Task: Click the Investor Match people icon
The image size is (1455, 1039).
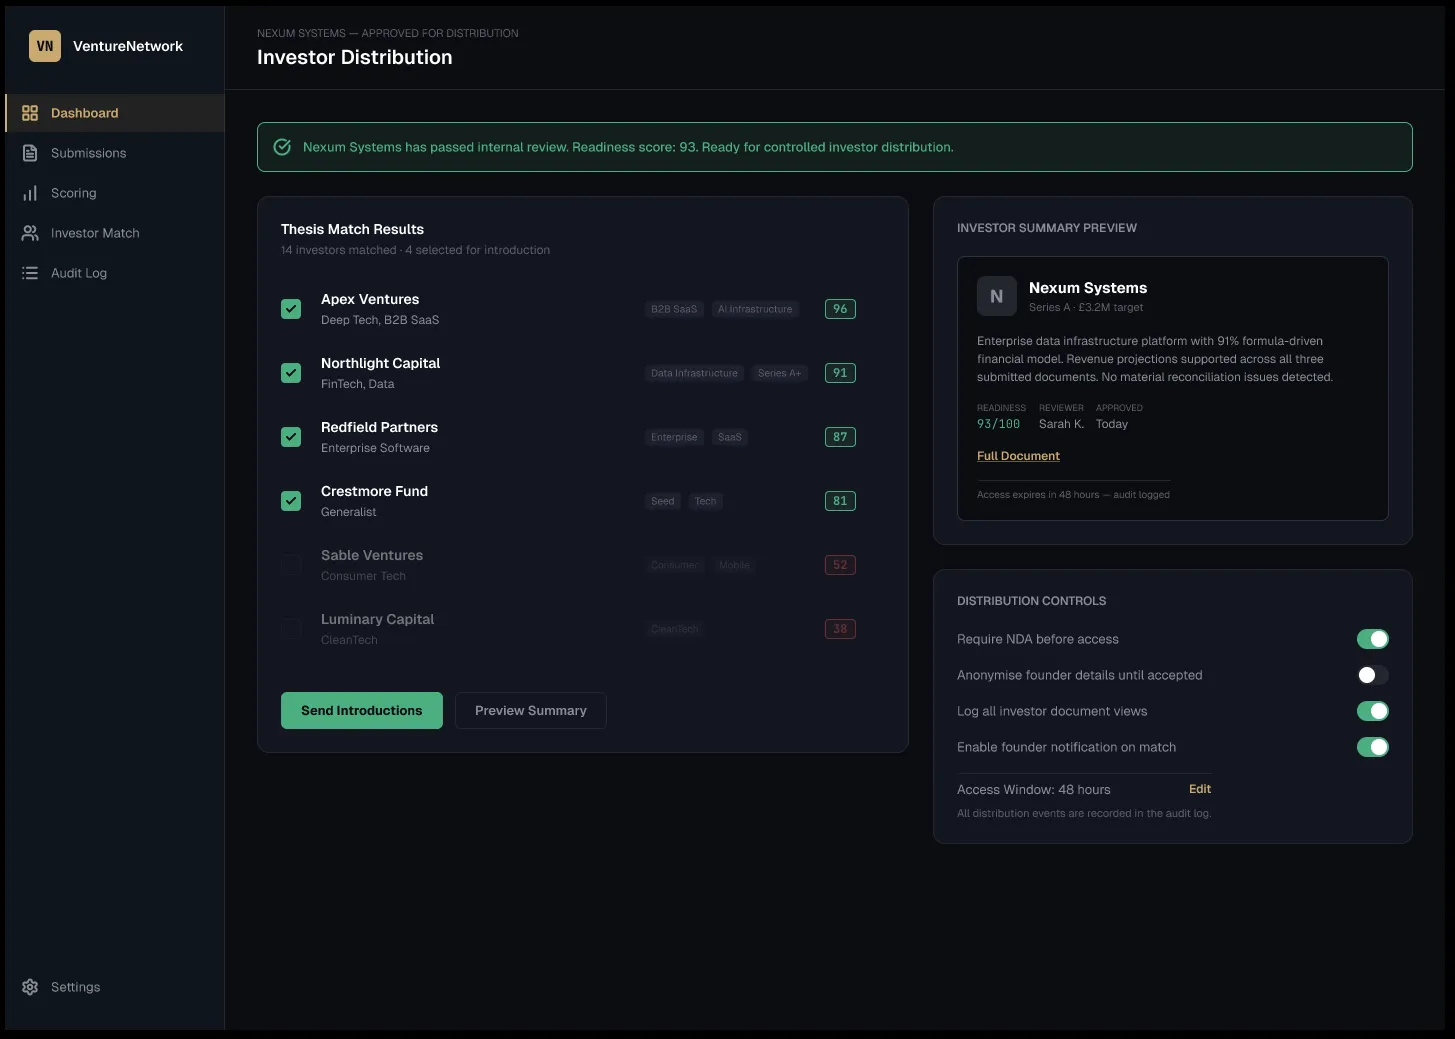Action: [x=30, y=233]
